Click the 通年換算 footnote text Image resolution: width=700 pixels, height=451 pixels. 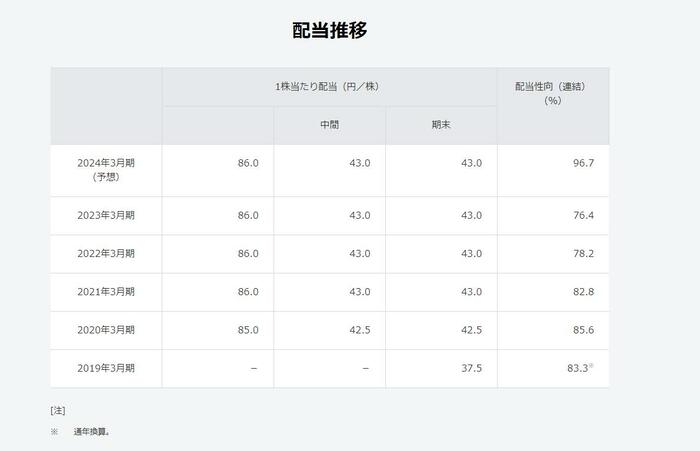point(90,432)
